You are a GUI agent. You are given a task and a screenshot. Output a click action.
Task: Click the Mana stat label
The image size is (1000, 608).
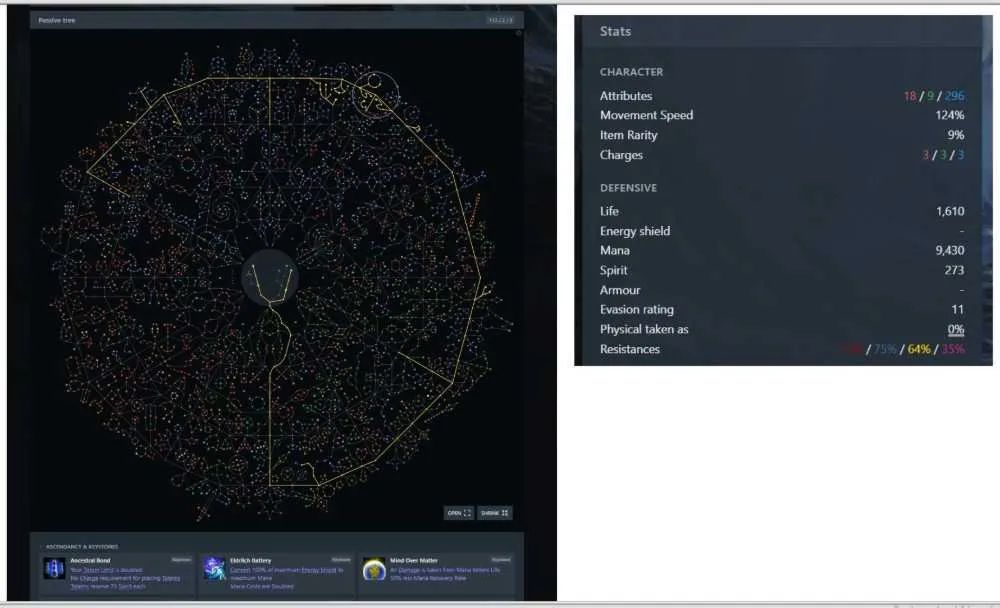615,251
